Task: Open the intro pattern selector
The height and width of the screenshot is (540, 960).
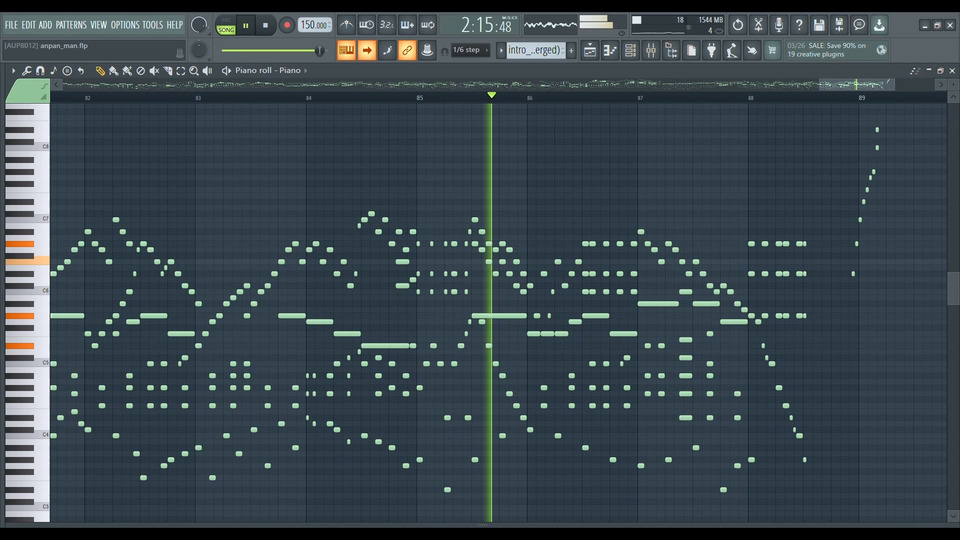Action: (535, 50)
